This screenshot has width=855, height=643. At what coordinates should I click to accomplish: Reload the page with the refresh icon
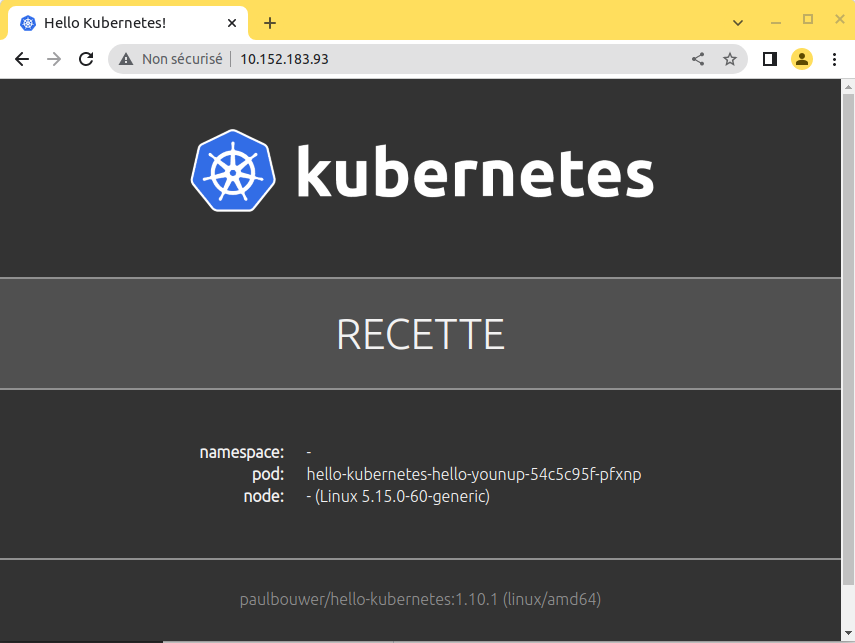click(86, 59)
